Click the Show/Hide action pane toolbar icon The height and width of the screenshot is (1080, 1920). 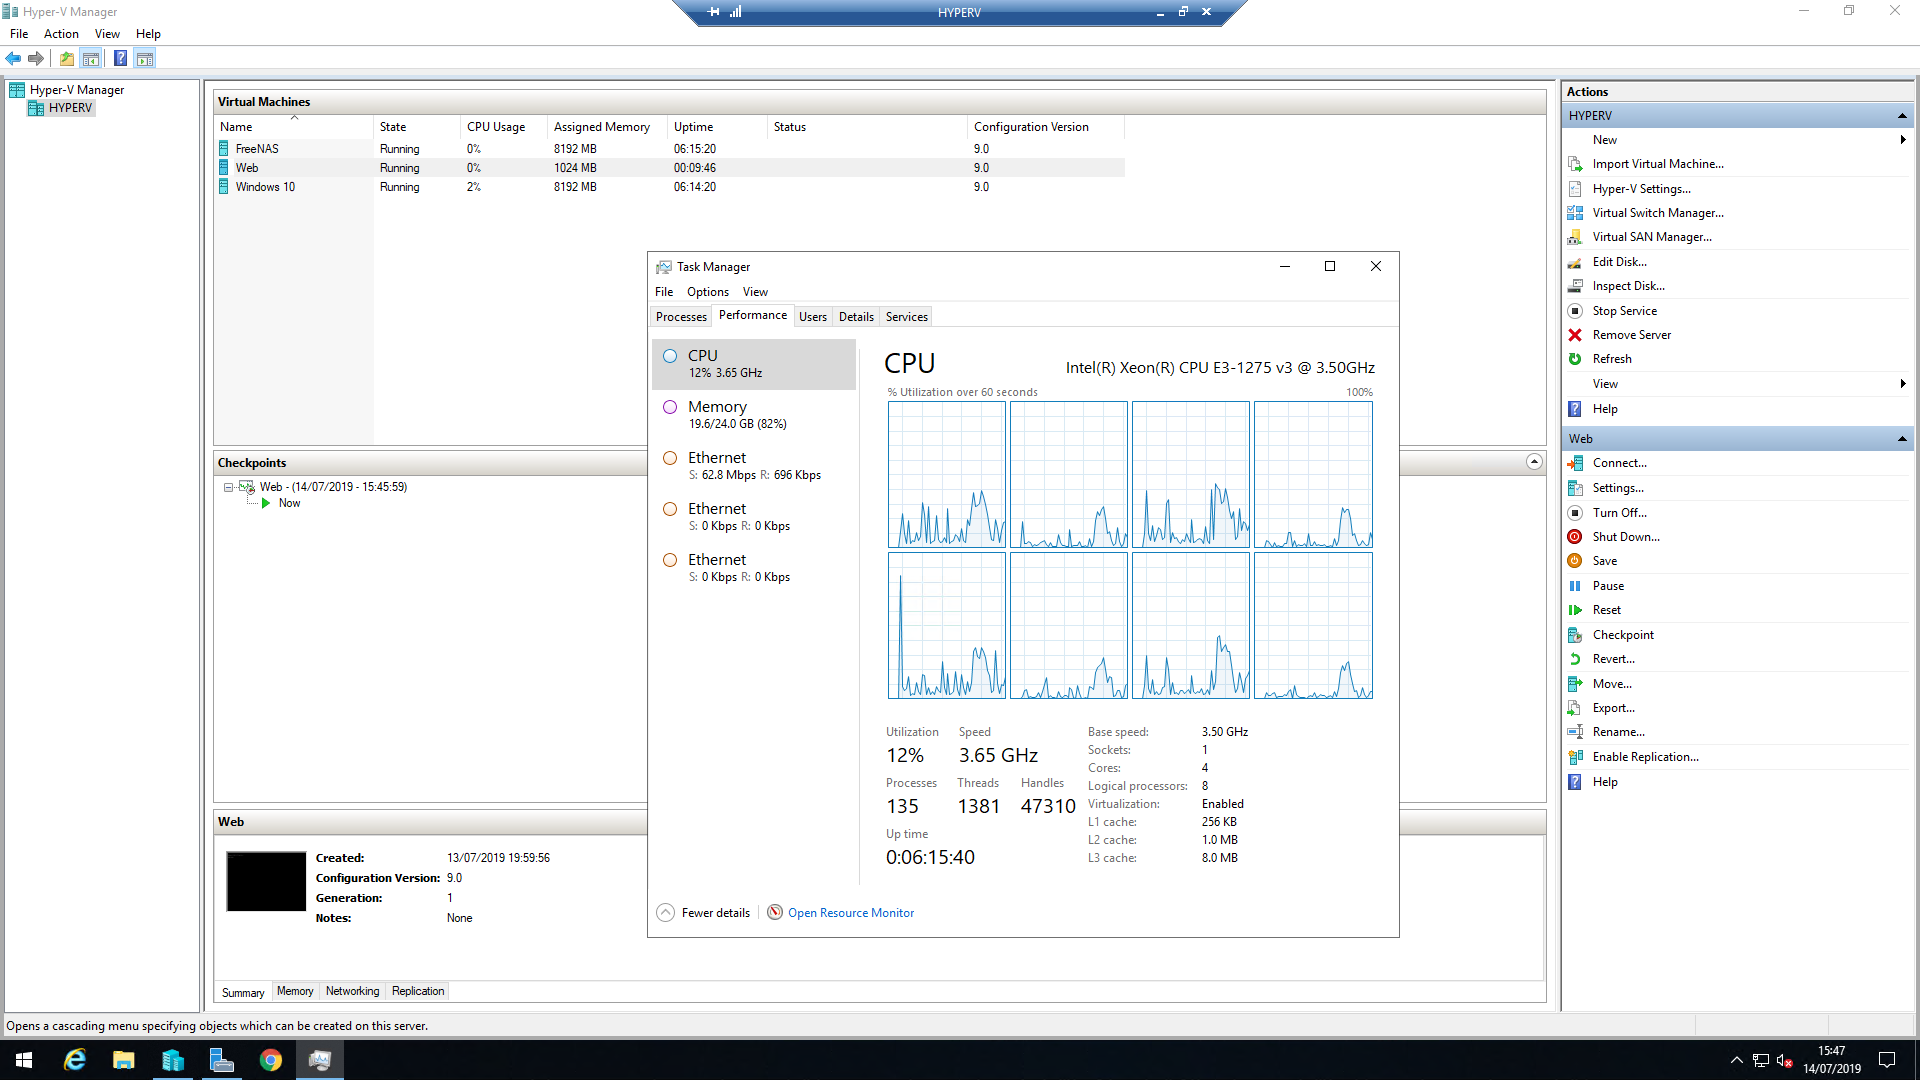click(x=145, y=58)
